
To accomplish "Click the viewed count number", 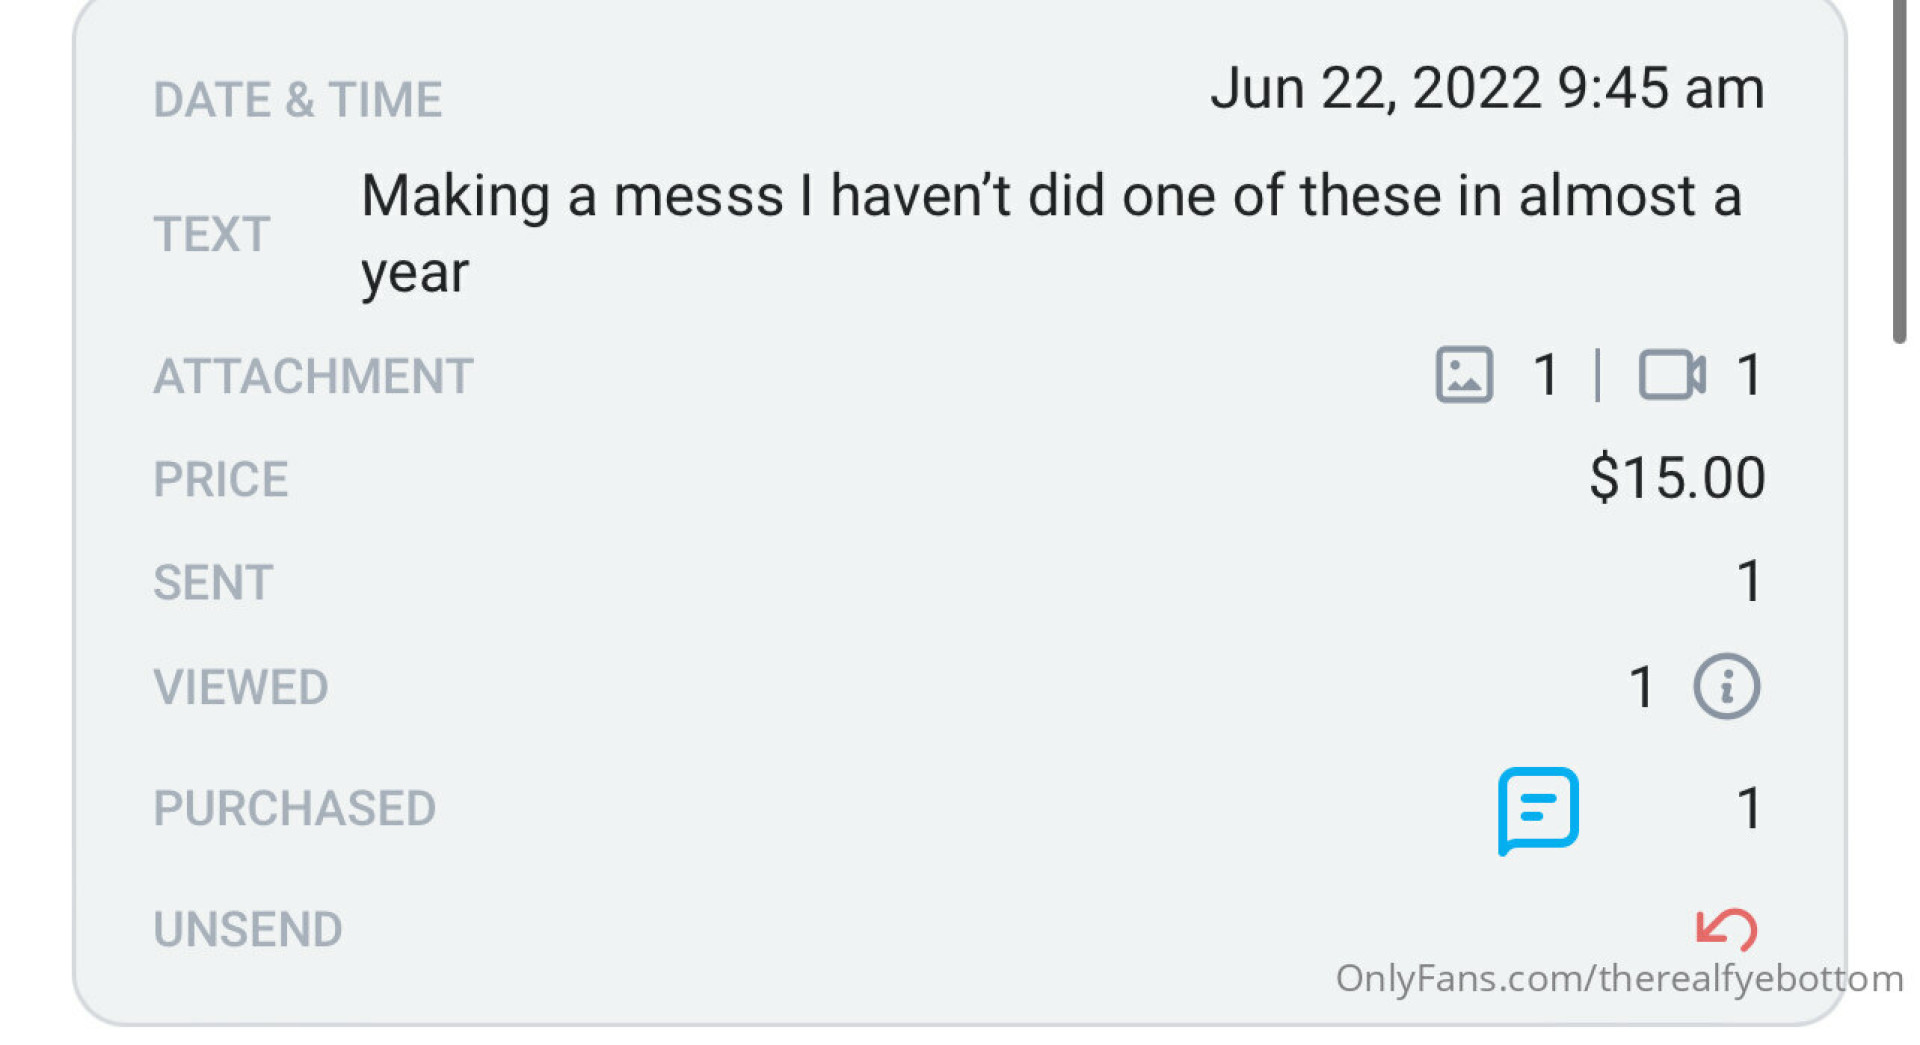I will pos(1641,687).
